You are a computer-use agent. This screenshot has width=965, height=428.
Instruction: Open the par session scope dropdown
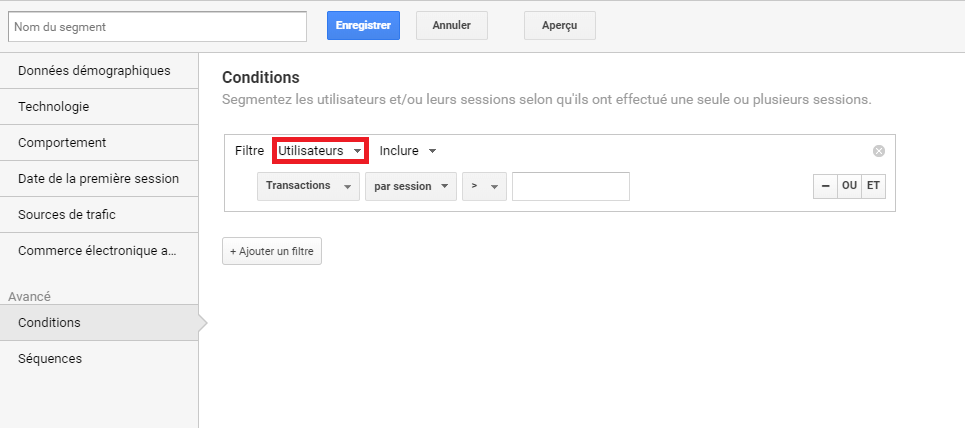pyautogui.click(x=411, y=186)
